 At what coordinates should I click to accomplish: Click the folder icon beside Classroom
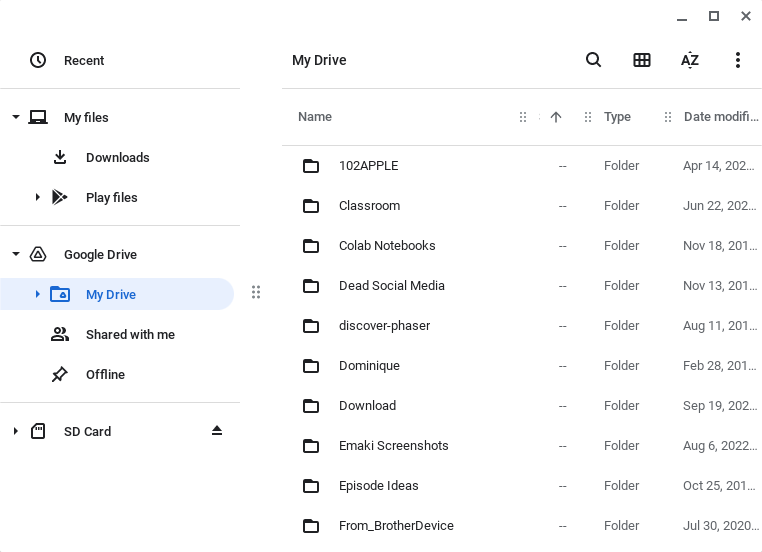click(x=311, y=206)
